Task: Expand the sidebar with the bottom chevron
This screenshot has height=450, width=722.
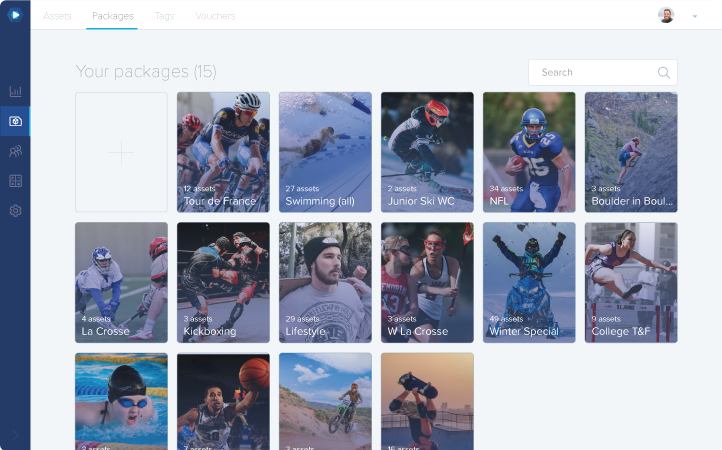Action: pyautogui.click(x=15, y=435)
